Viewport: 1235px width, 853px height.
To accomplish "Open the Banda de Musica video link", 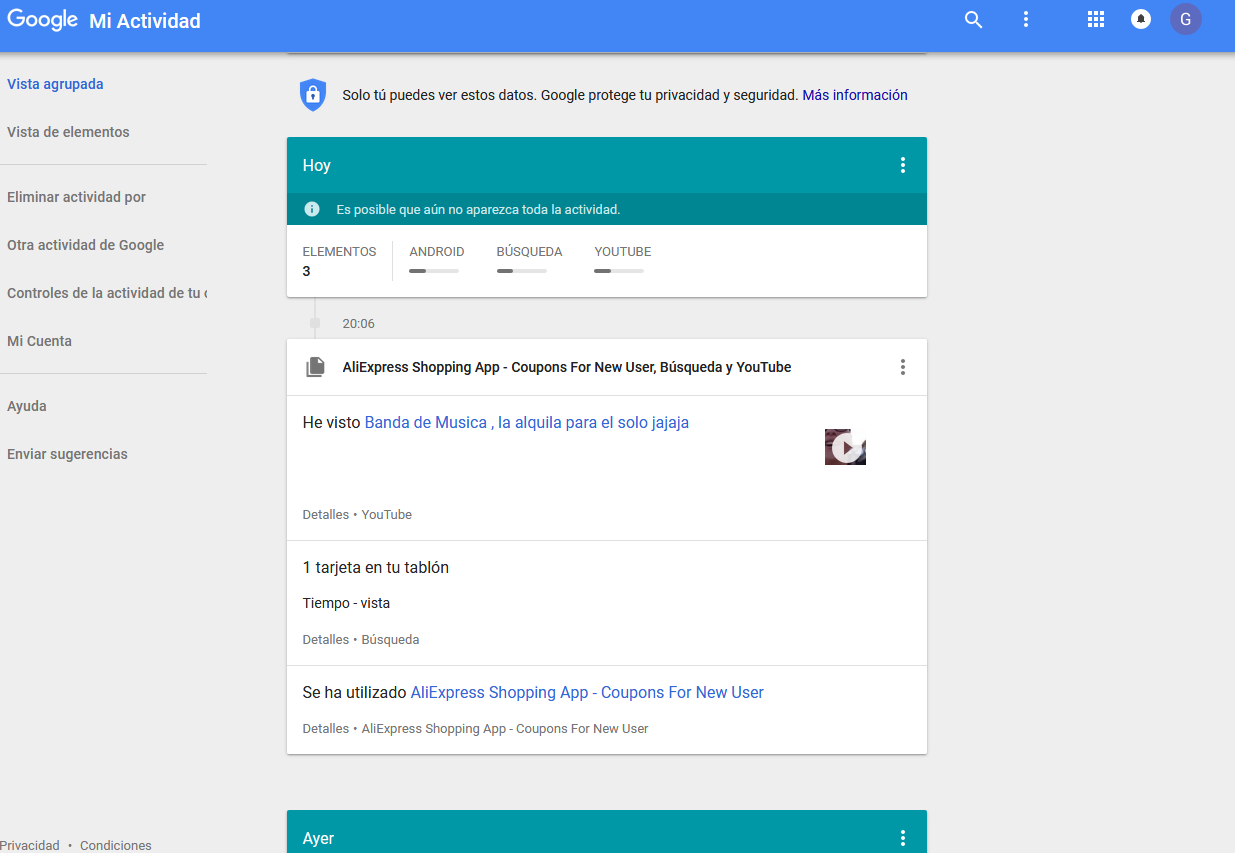I will click(x=526, y=422).
